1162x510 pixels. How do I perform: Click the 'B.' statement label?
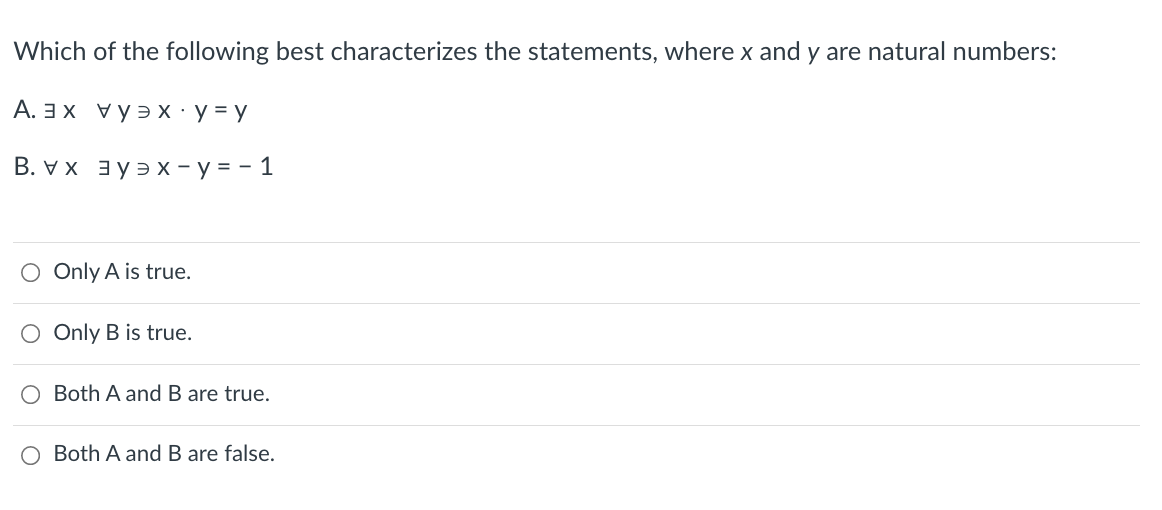click(24, 167)
